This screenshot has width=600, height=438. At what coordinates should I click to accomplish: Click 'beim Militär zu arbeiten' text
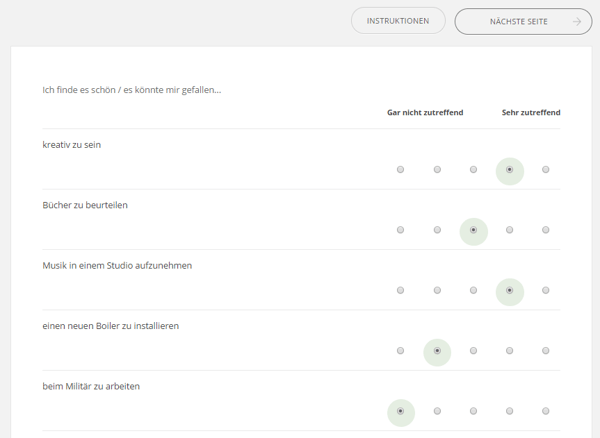(x=91, y=387)
